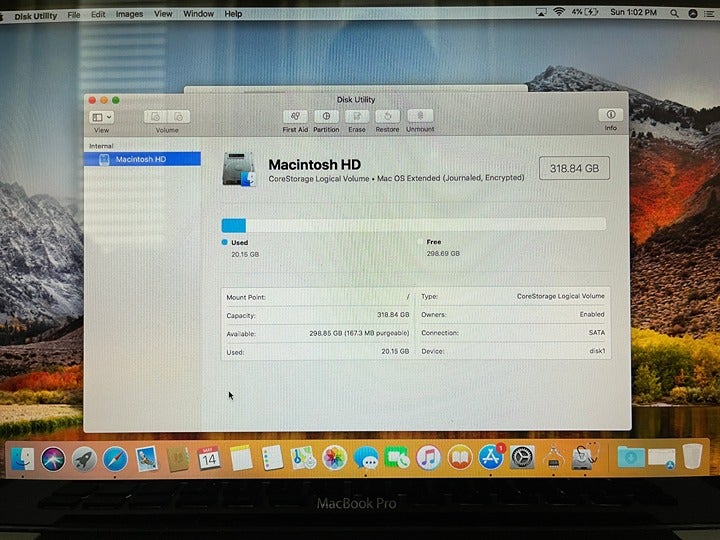The width and height of the screenshot is (720, 540).
Task: Select the Erase toolbar button
Action: point(357,117)
